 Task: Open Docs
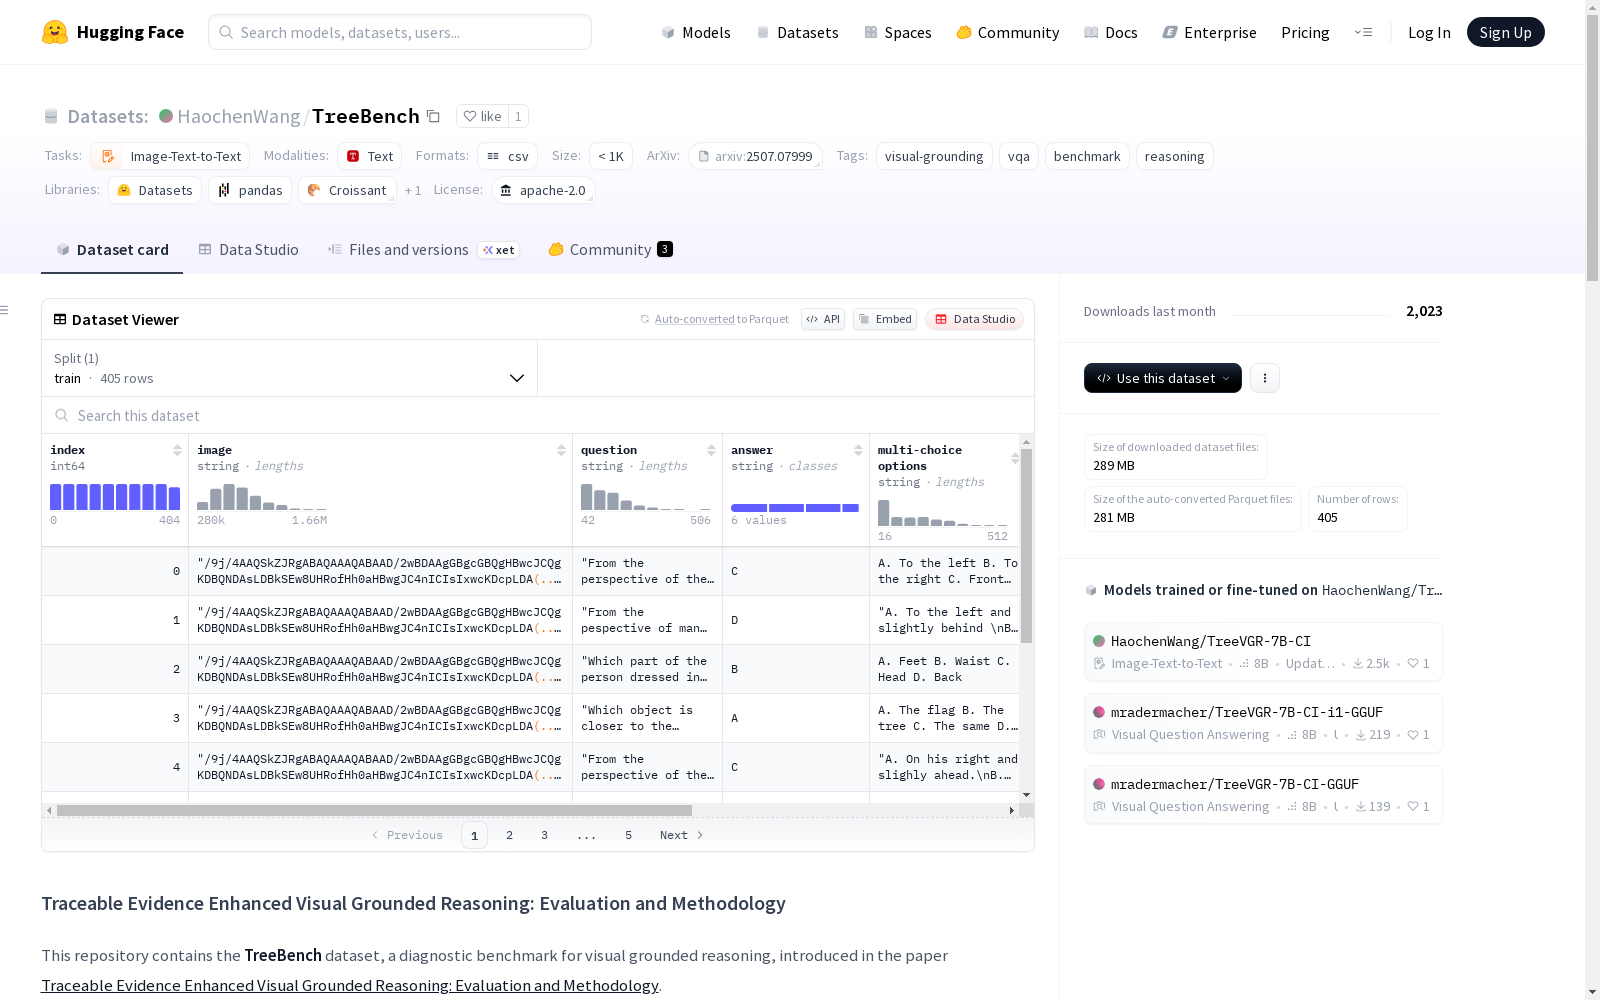click(x=1111, y=32)
